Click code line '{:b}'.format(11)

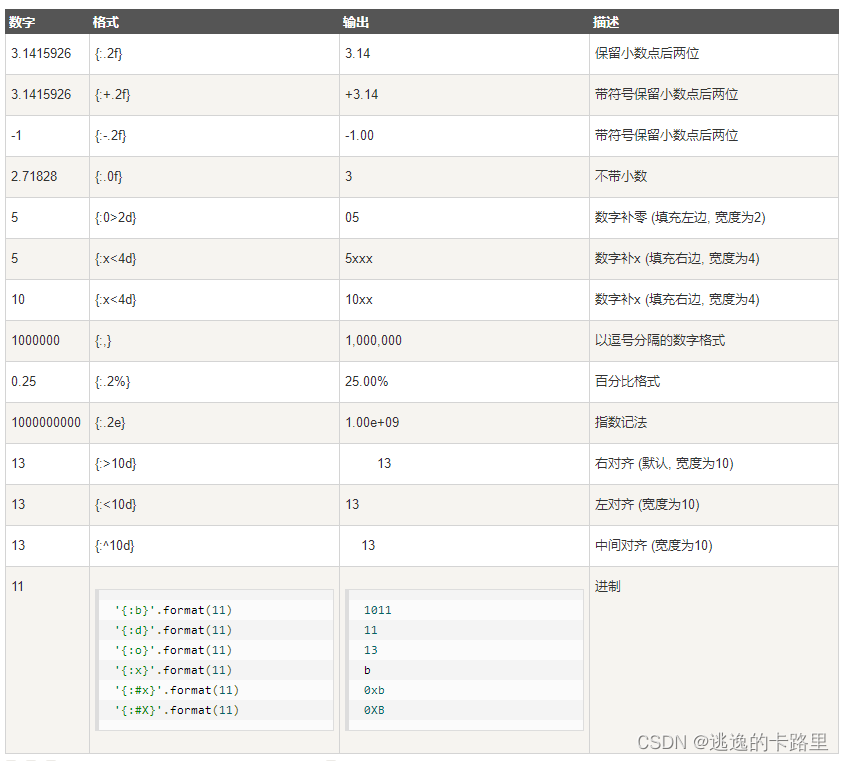173,610
